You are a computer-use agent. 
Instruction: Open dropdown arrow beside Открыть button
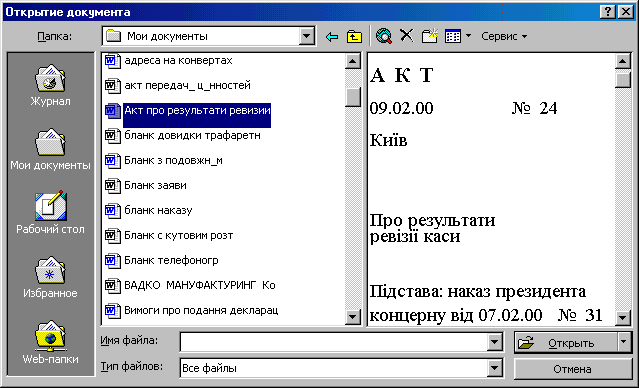(624, 342)
